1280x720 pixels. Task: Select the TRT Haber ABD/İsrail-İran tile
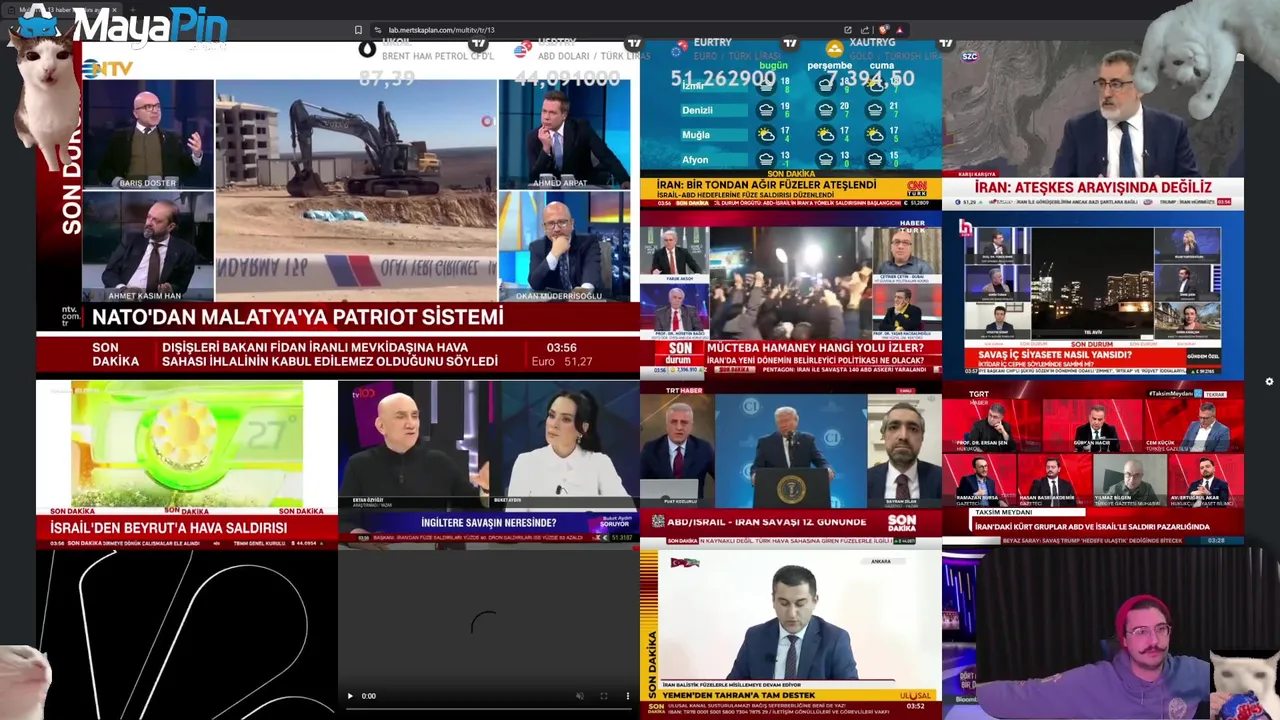tap(790, 464)
